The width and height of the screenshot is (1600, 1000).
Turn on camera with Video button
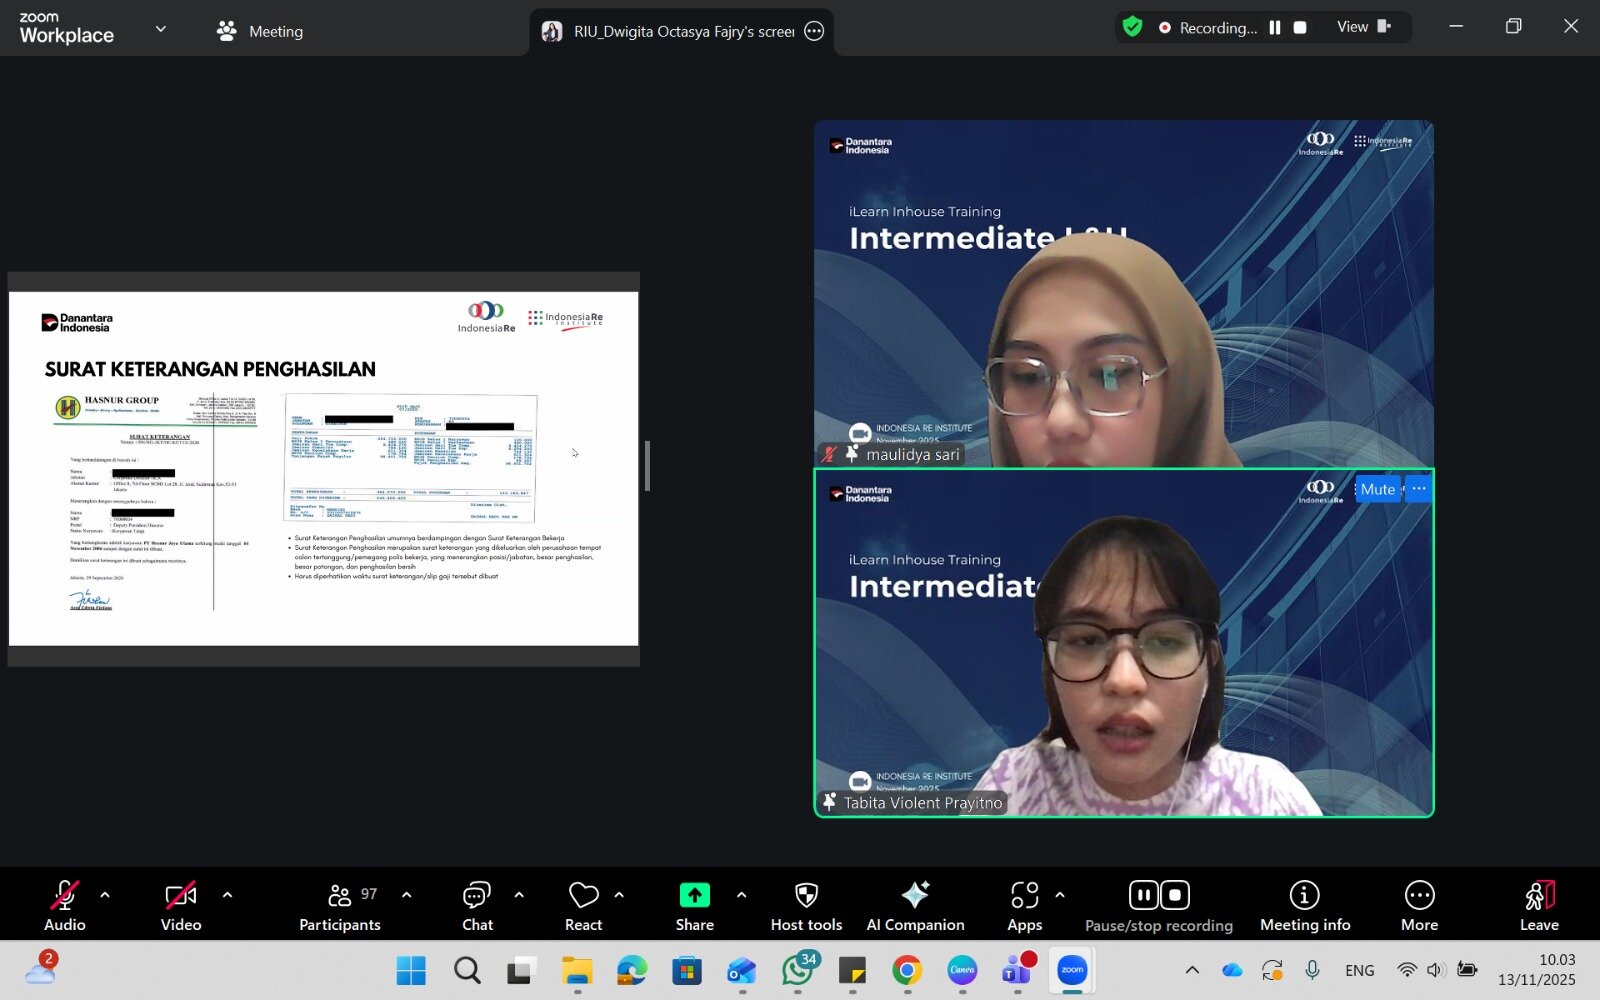tap(181, 895)
